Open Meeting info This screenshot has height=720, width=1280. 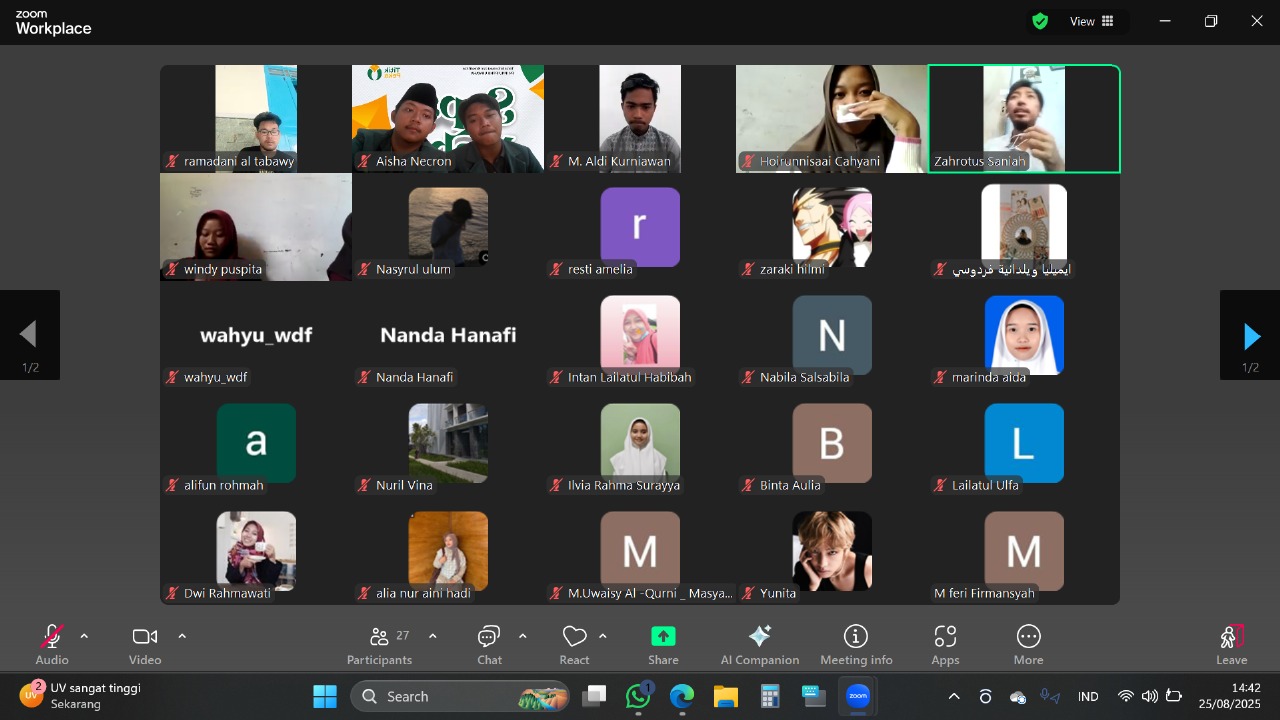855,645
